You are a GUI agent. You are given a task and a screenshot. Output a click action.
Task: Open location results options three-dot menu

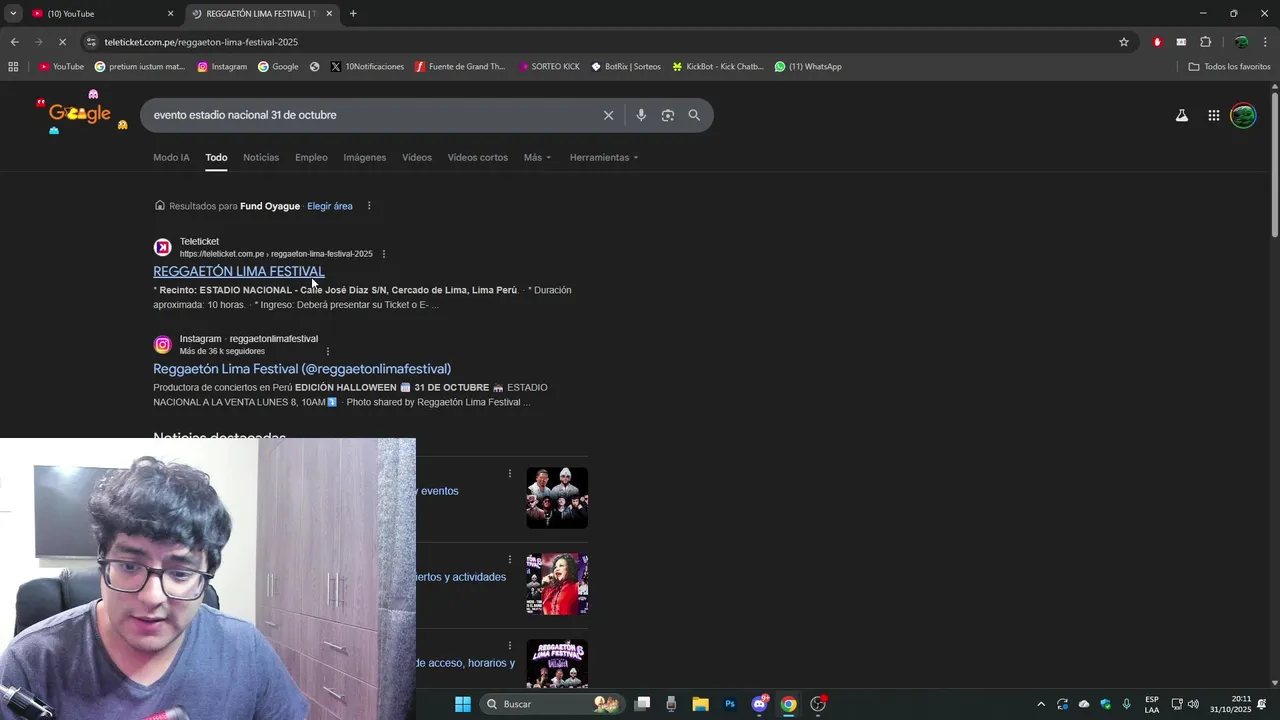[369, 206]
